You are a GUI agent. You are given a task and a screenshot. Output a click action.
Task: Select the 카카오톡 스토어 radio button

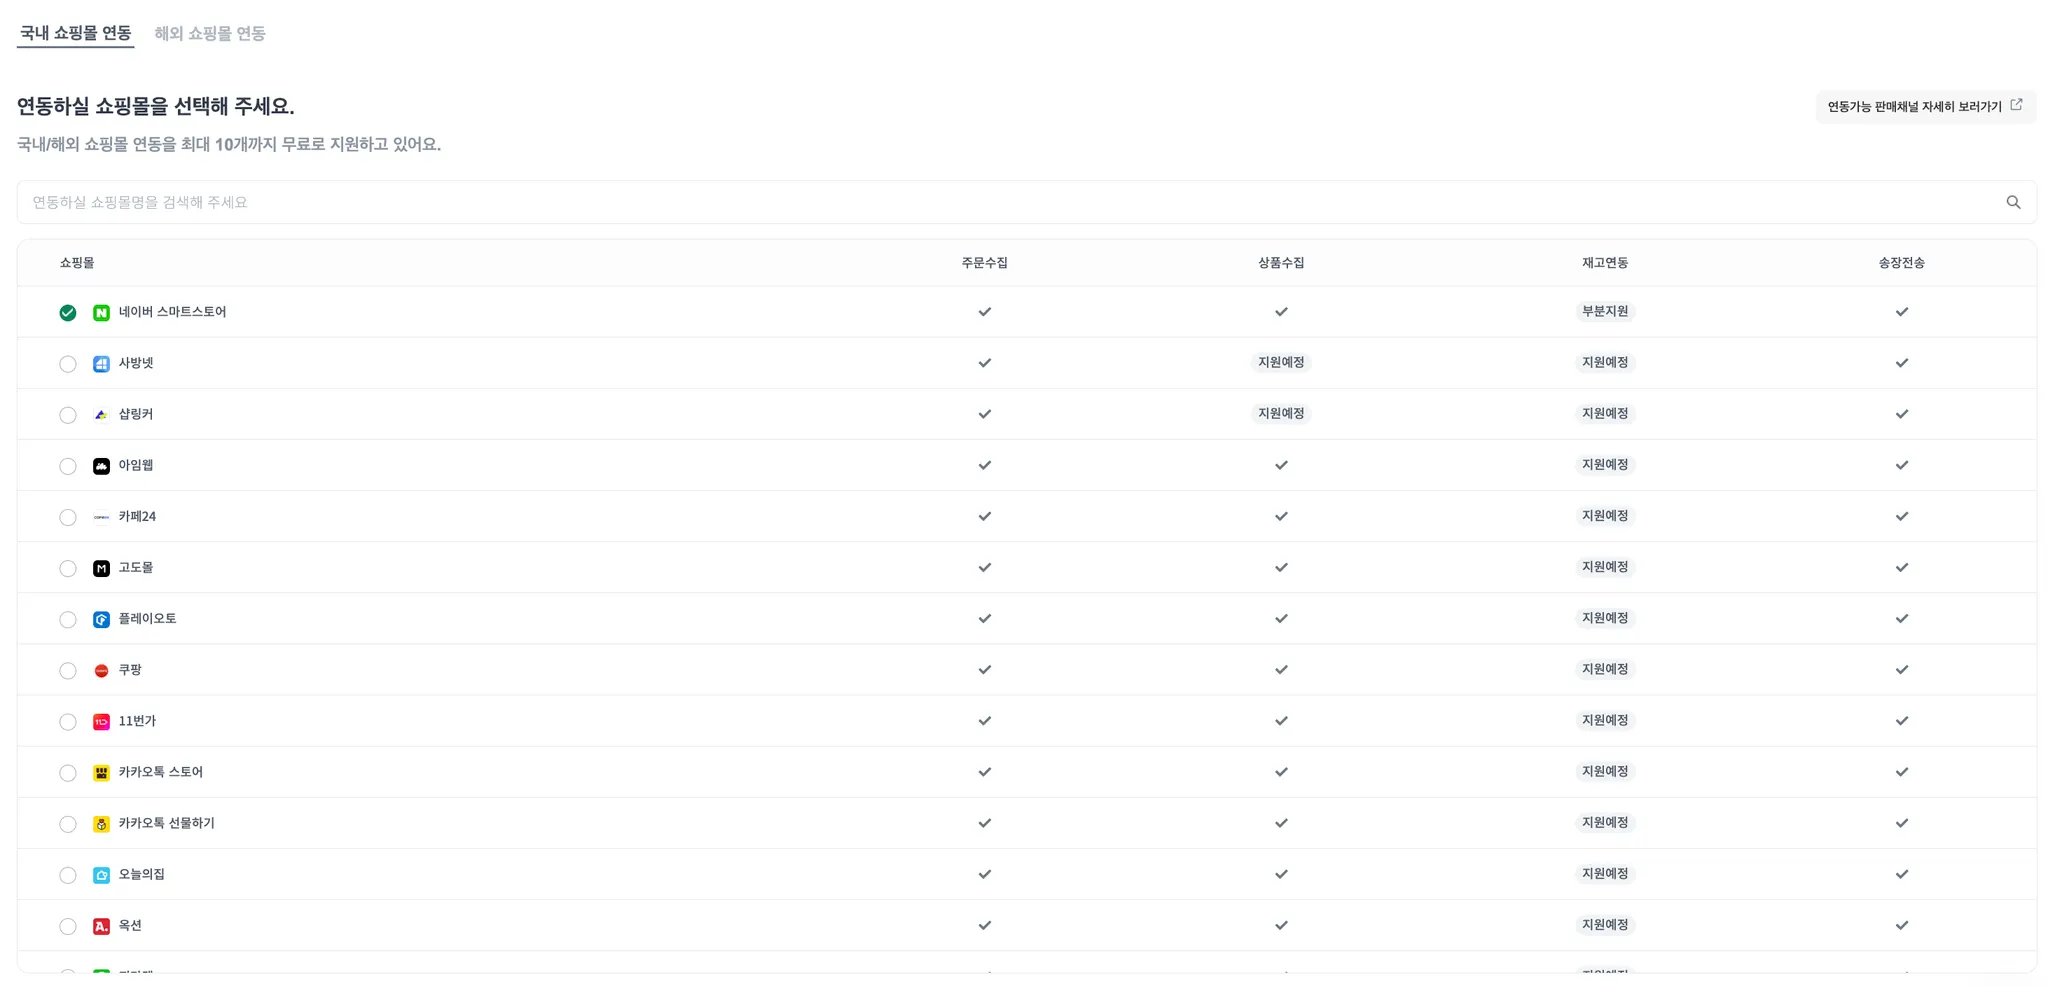point(68,773)
